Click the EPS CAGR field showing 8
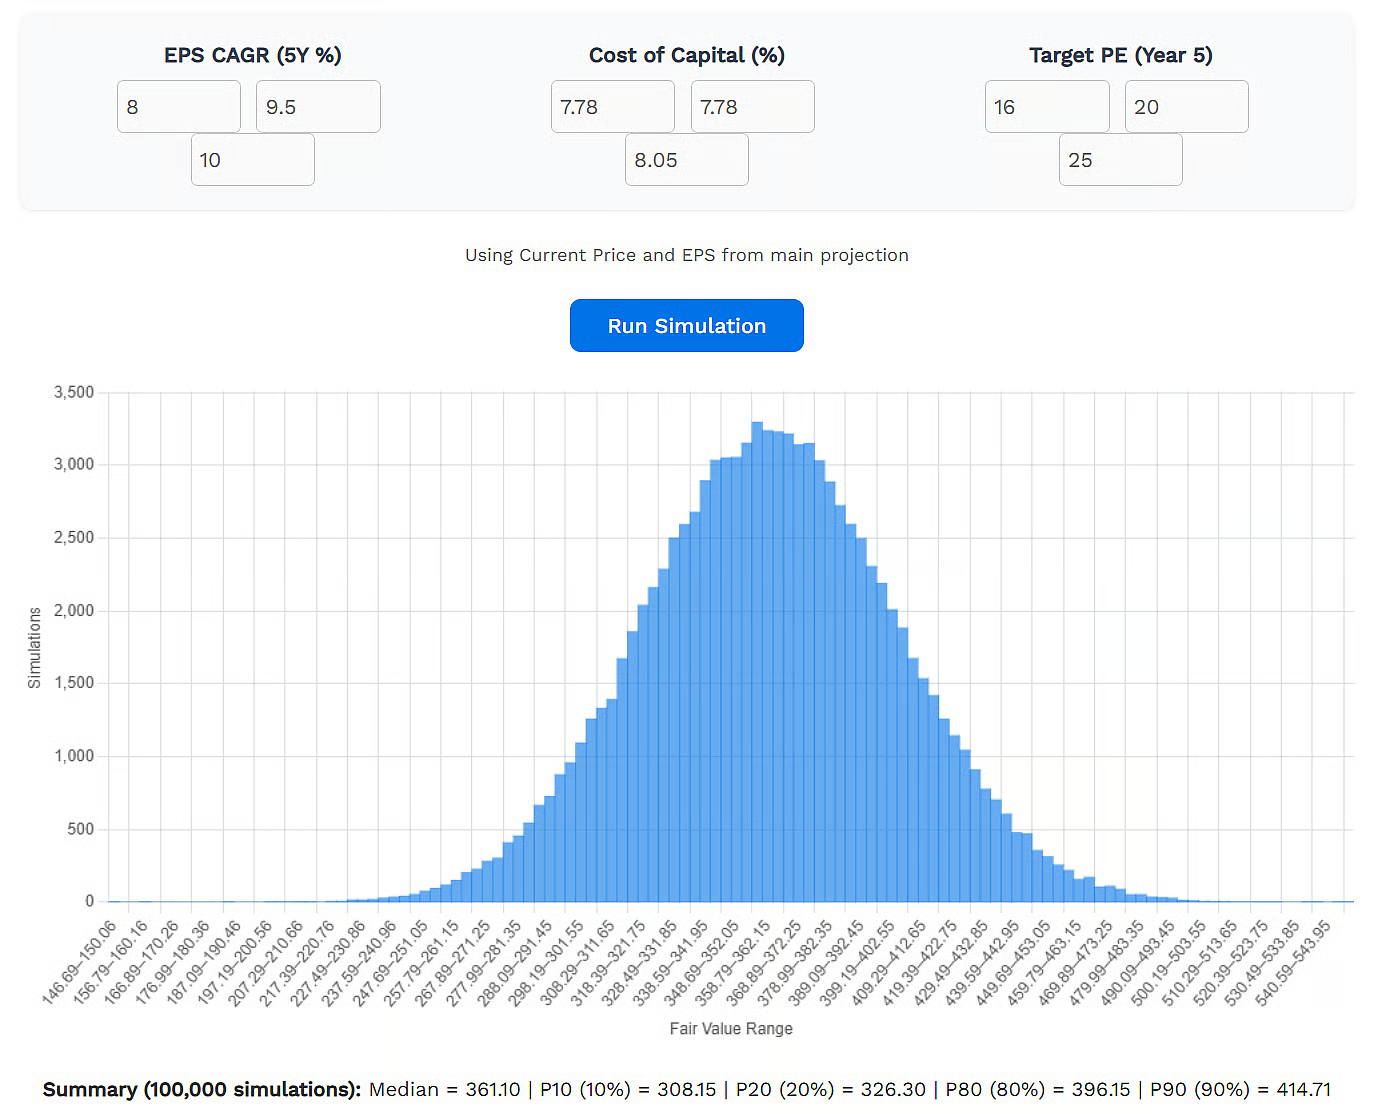 (x=178, y=107)
